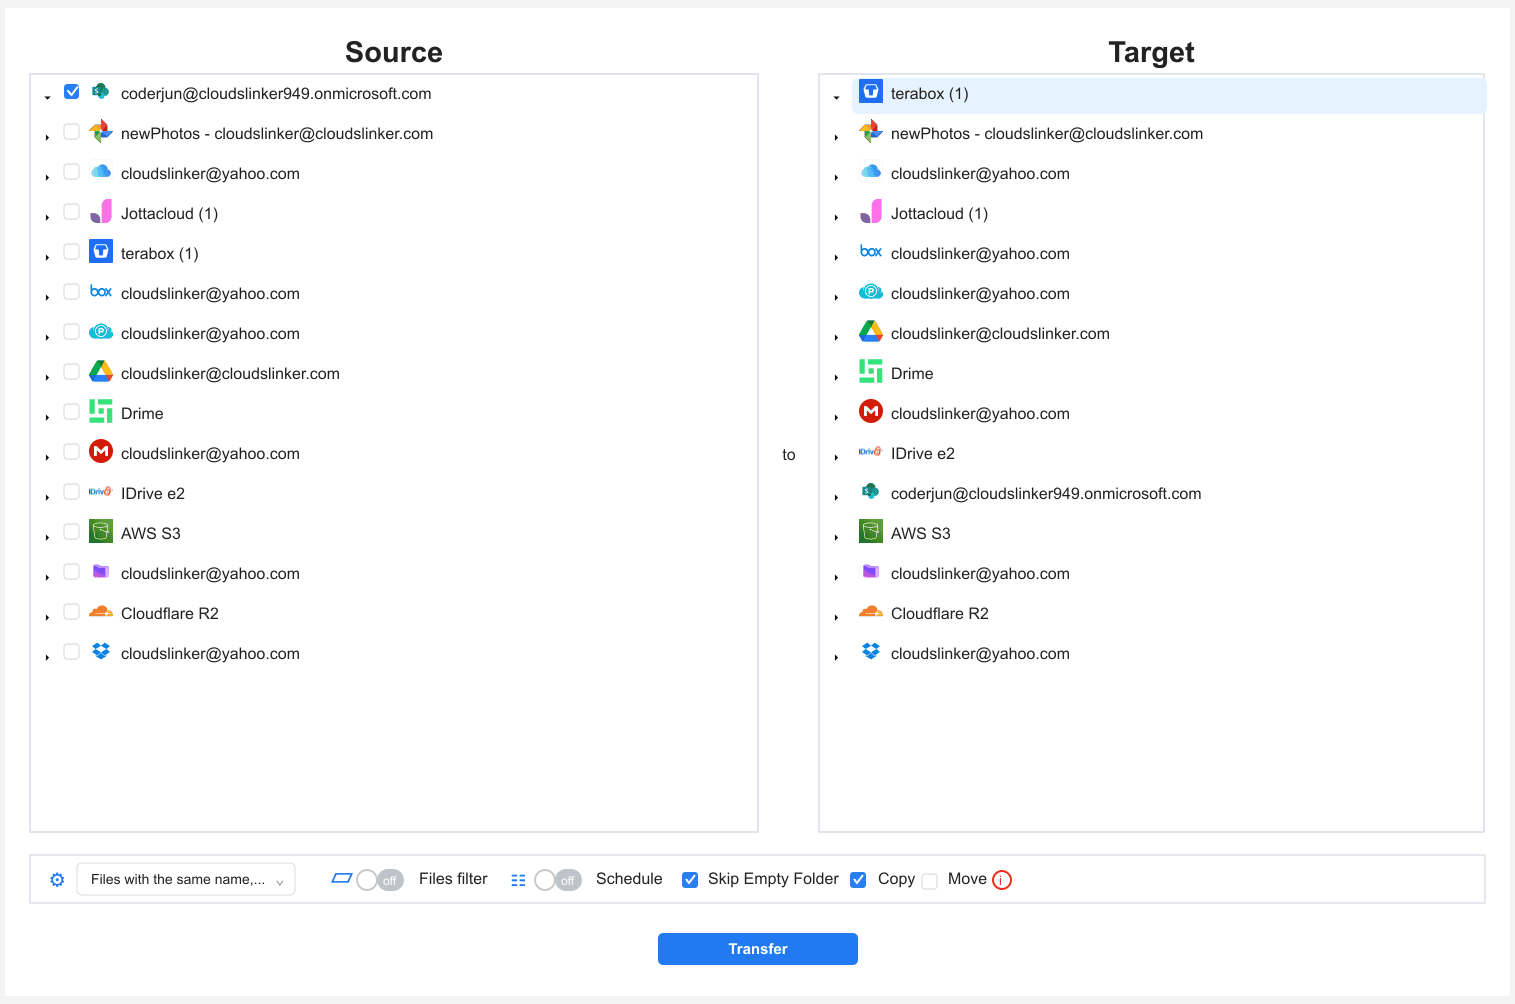
Task: Check the terabox (1) source checkbox
Action: pos(72,251)
